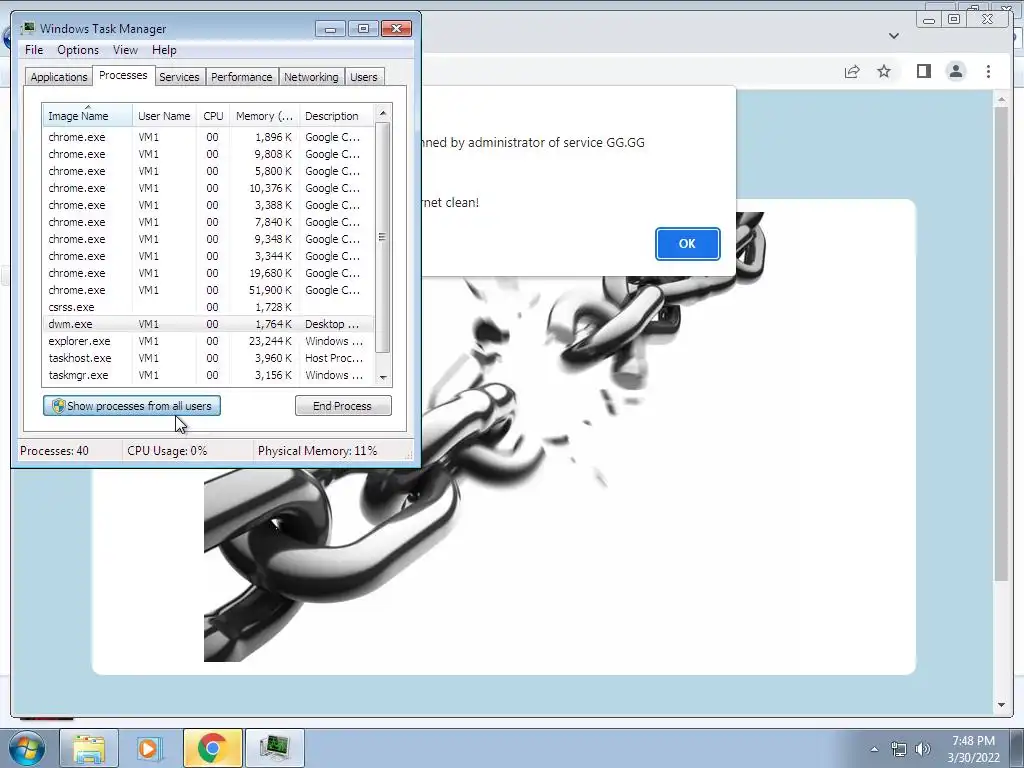Click the Processes: 40 status text
Image resolution: width=1024 pixels, height=768 pixels.
pyautogui.click(x=54, y=451)
